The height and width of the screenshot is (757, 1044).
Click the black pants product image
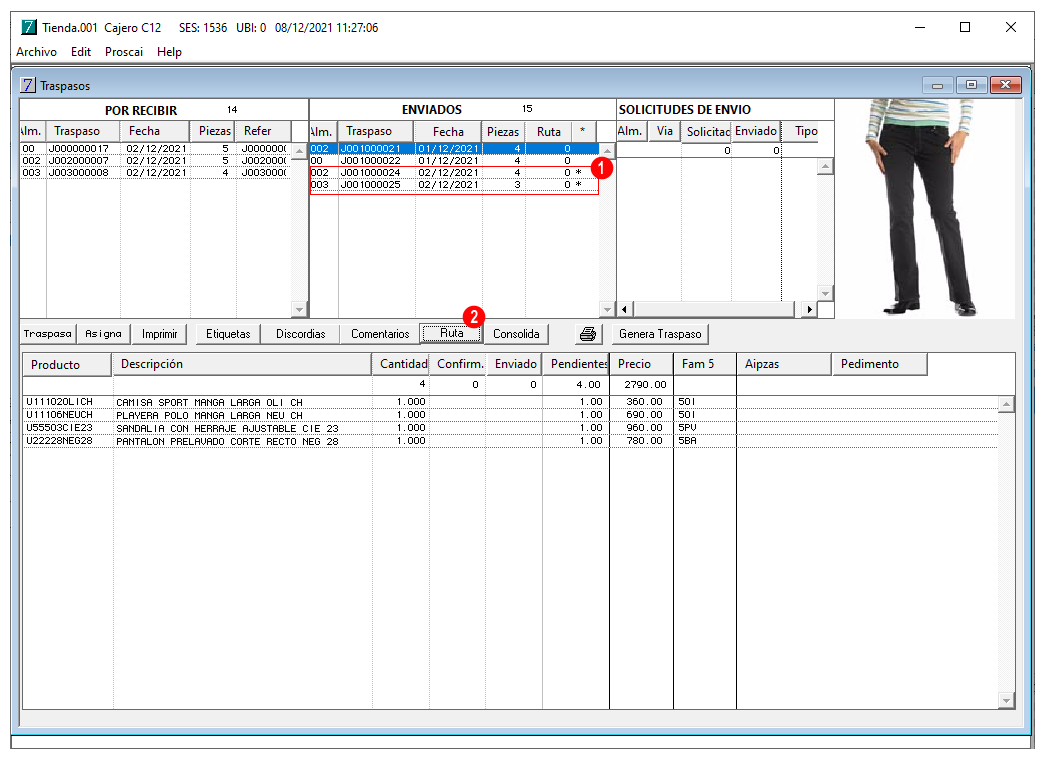[924, 208]
